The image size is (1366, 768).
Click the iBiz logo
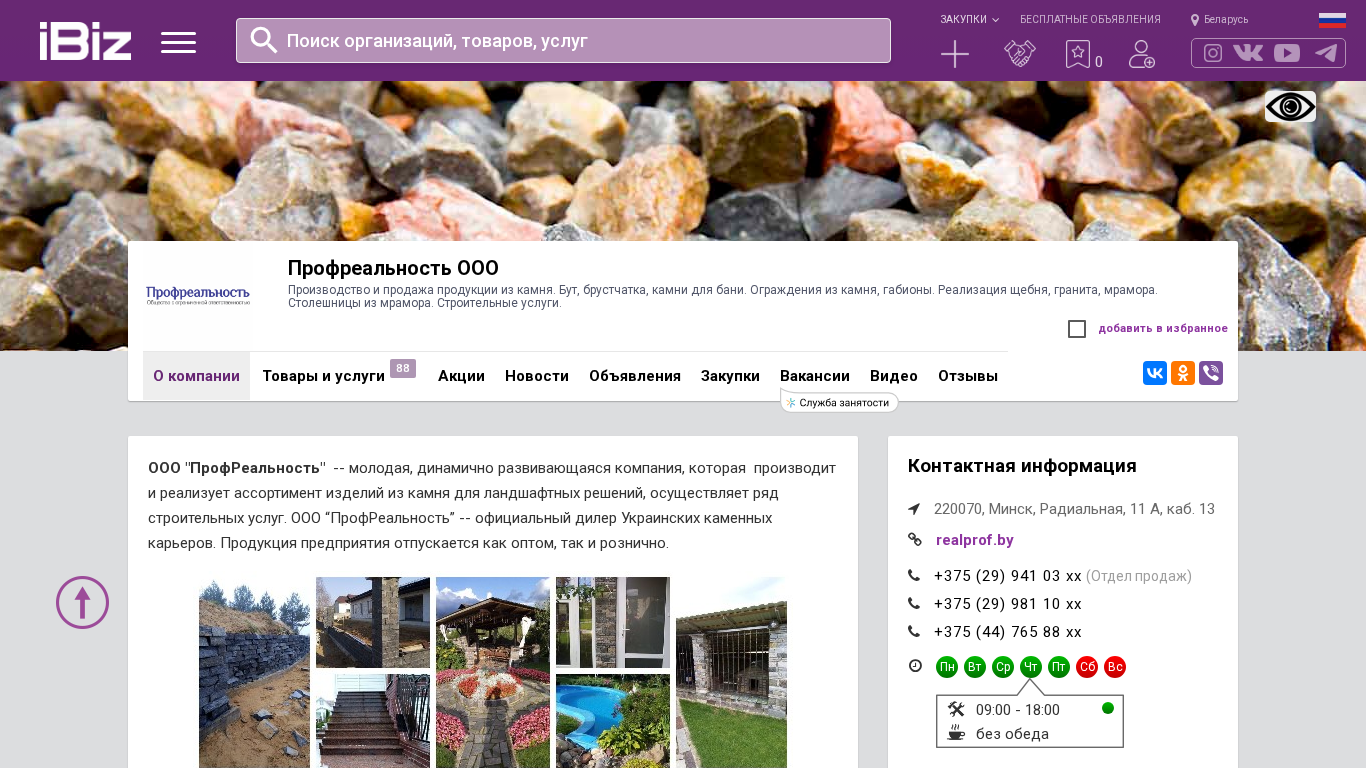[85, 41]
